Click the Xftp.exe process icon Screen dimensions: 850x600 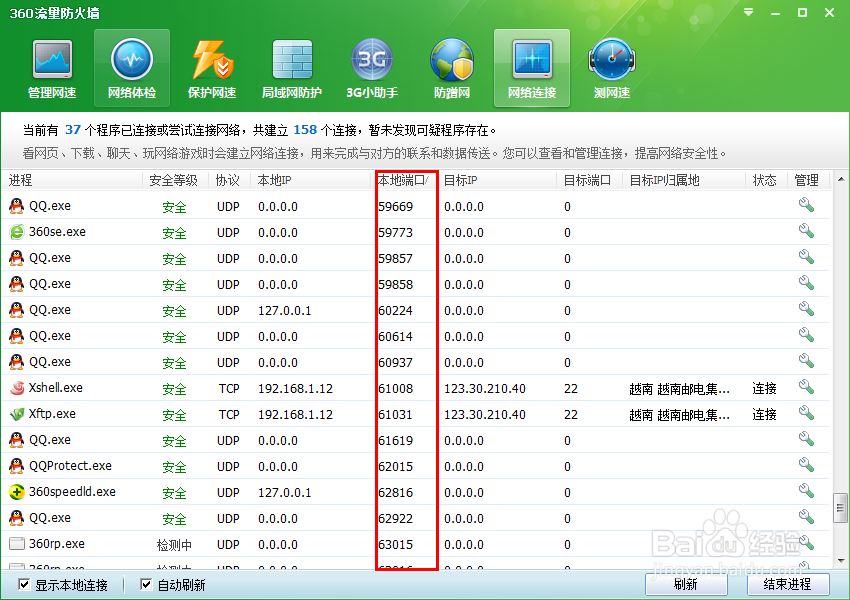pyautogui.click(x=17, y=414)
